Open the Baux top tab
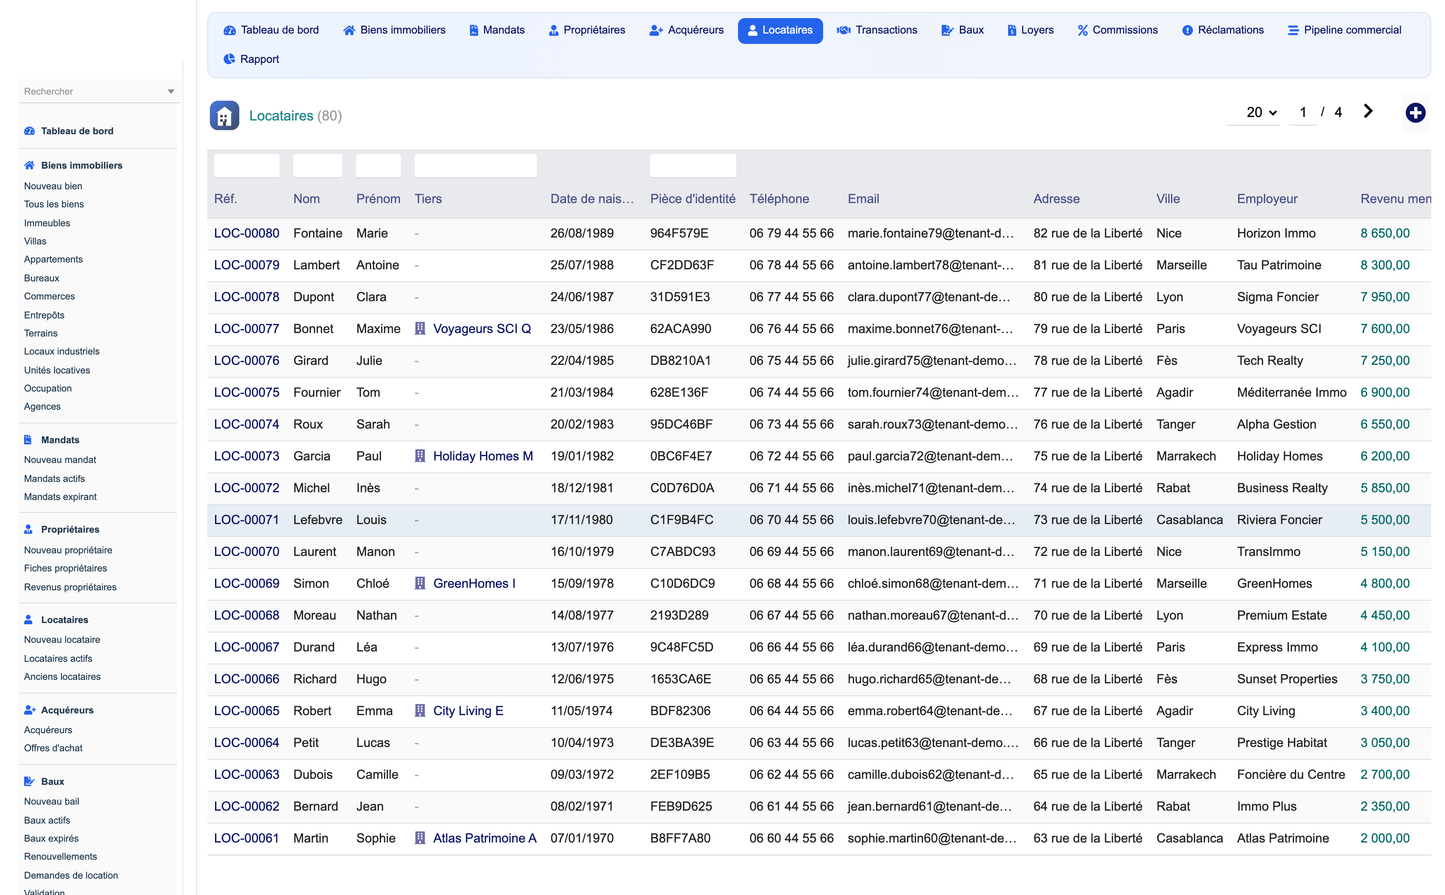The image size is (1445, 895). 963,30
